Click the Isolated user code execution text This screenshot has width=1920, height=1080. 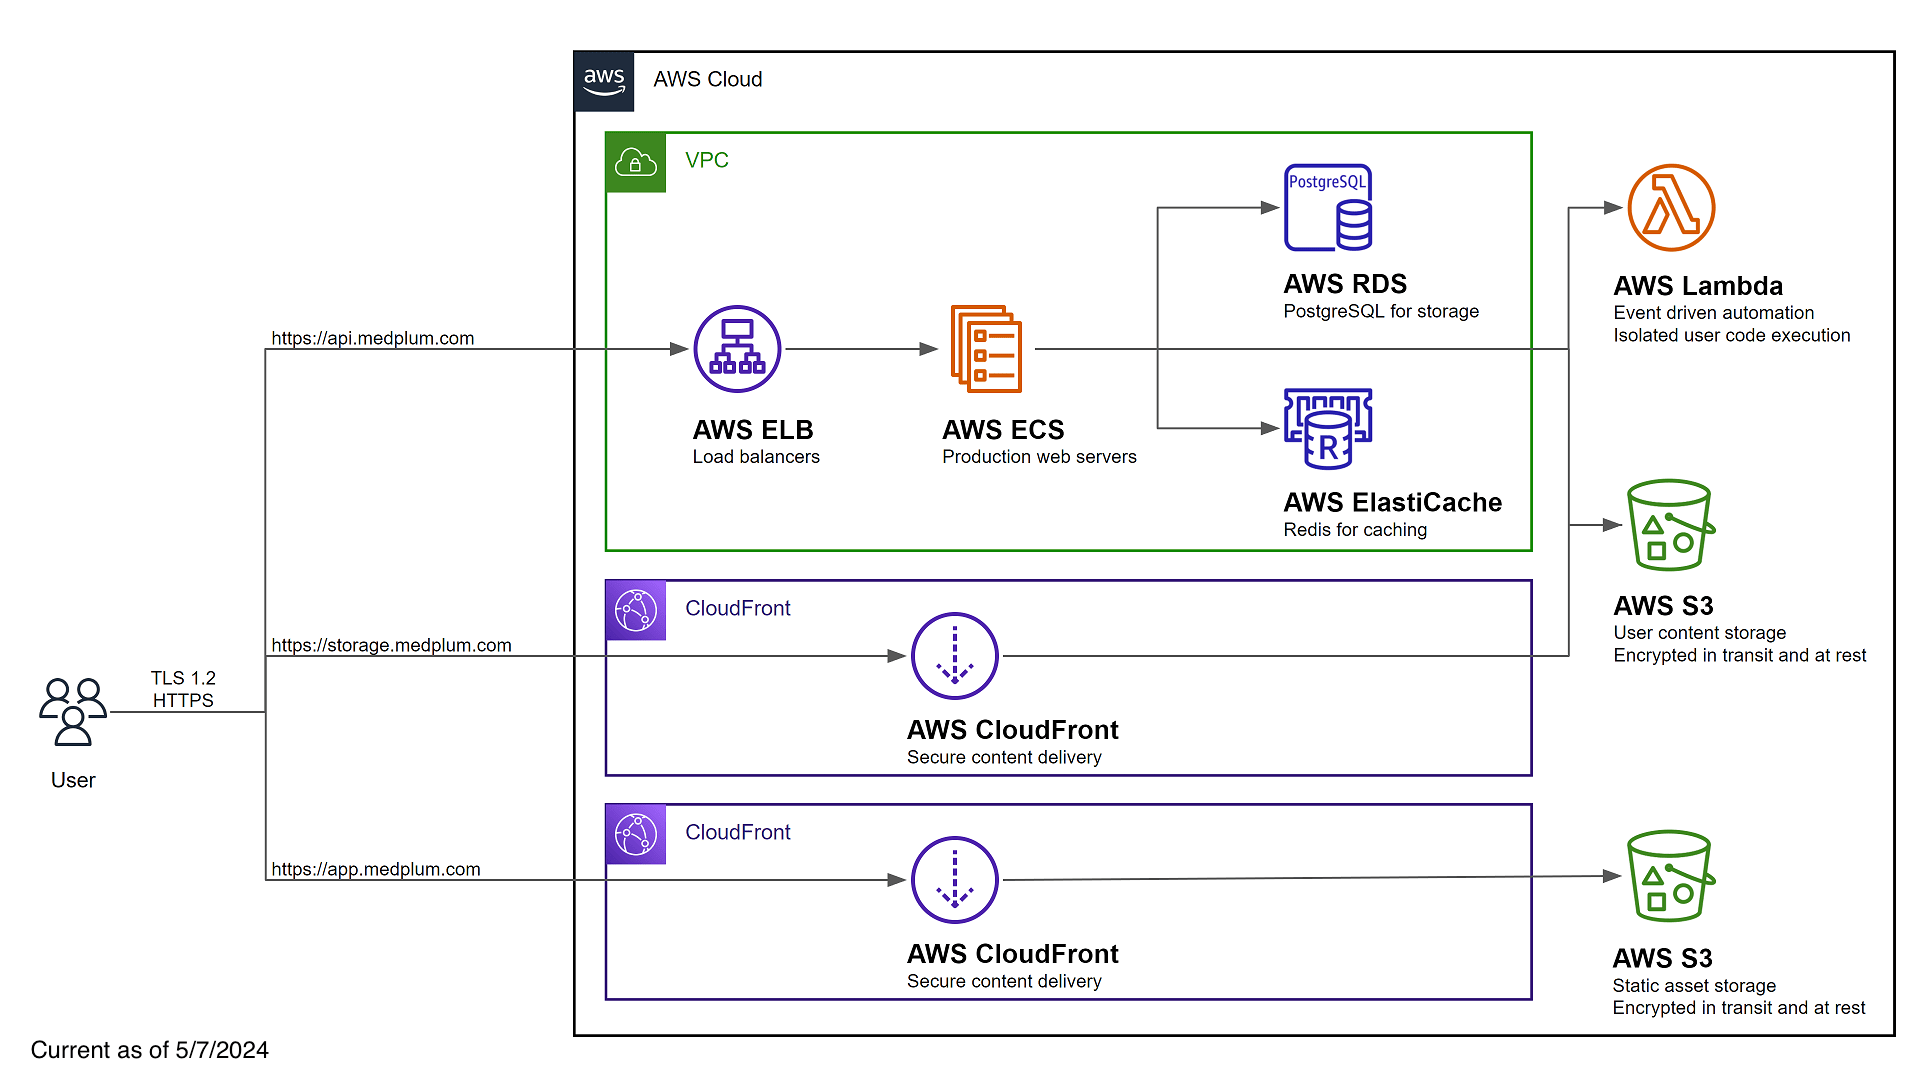1731,335
